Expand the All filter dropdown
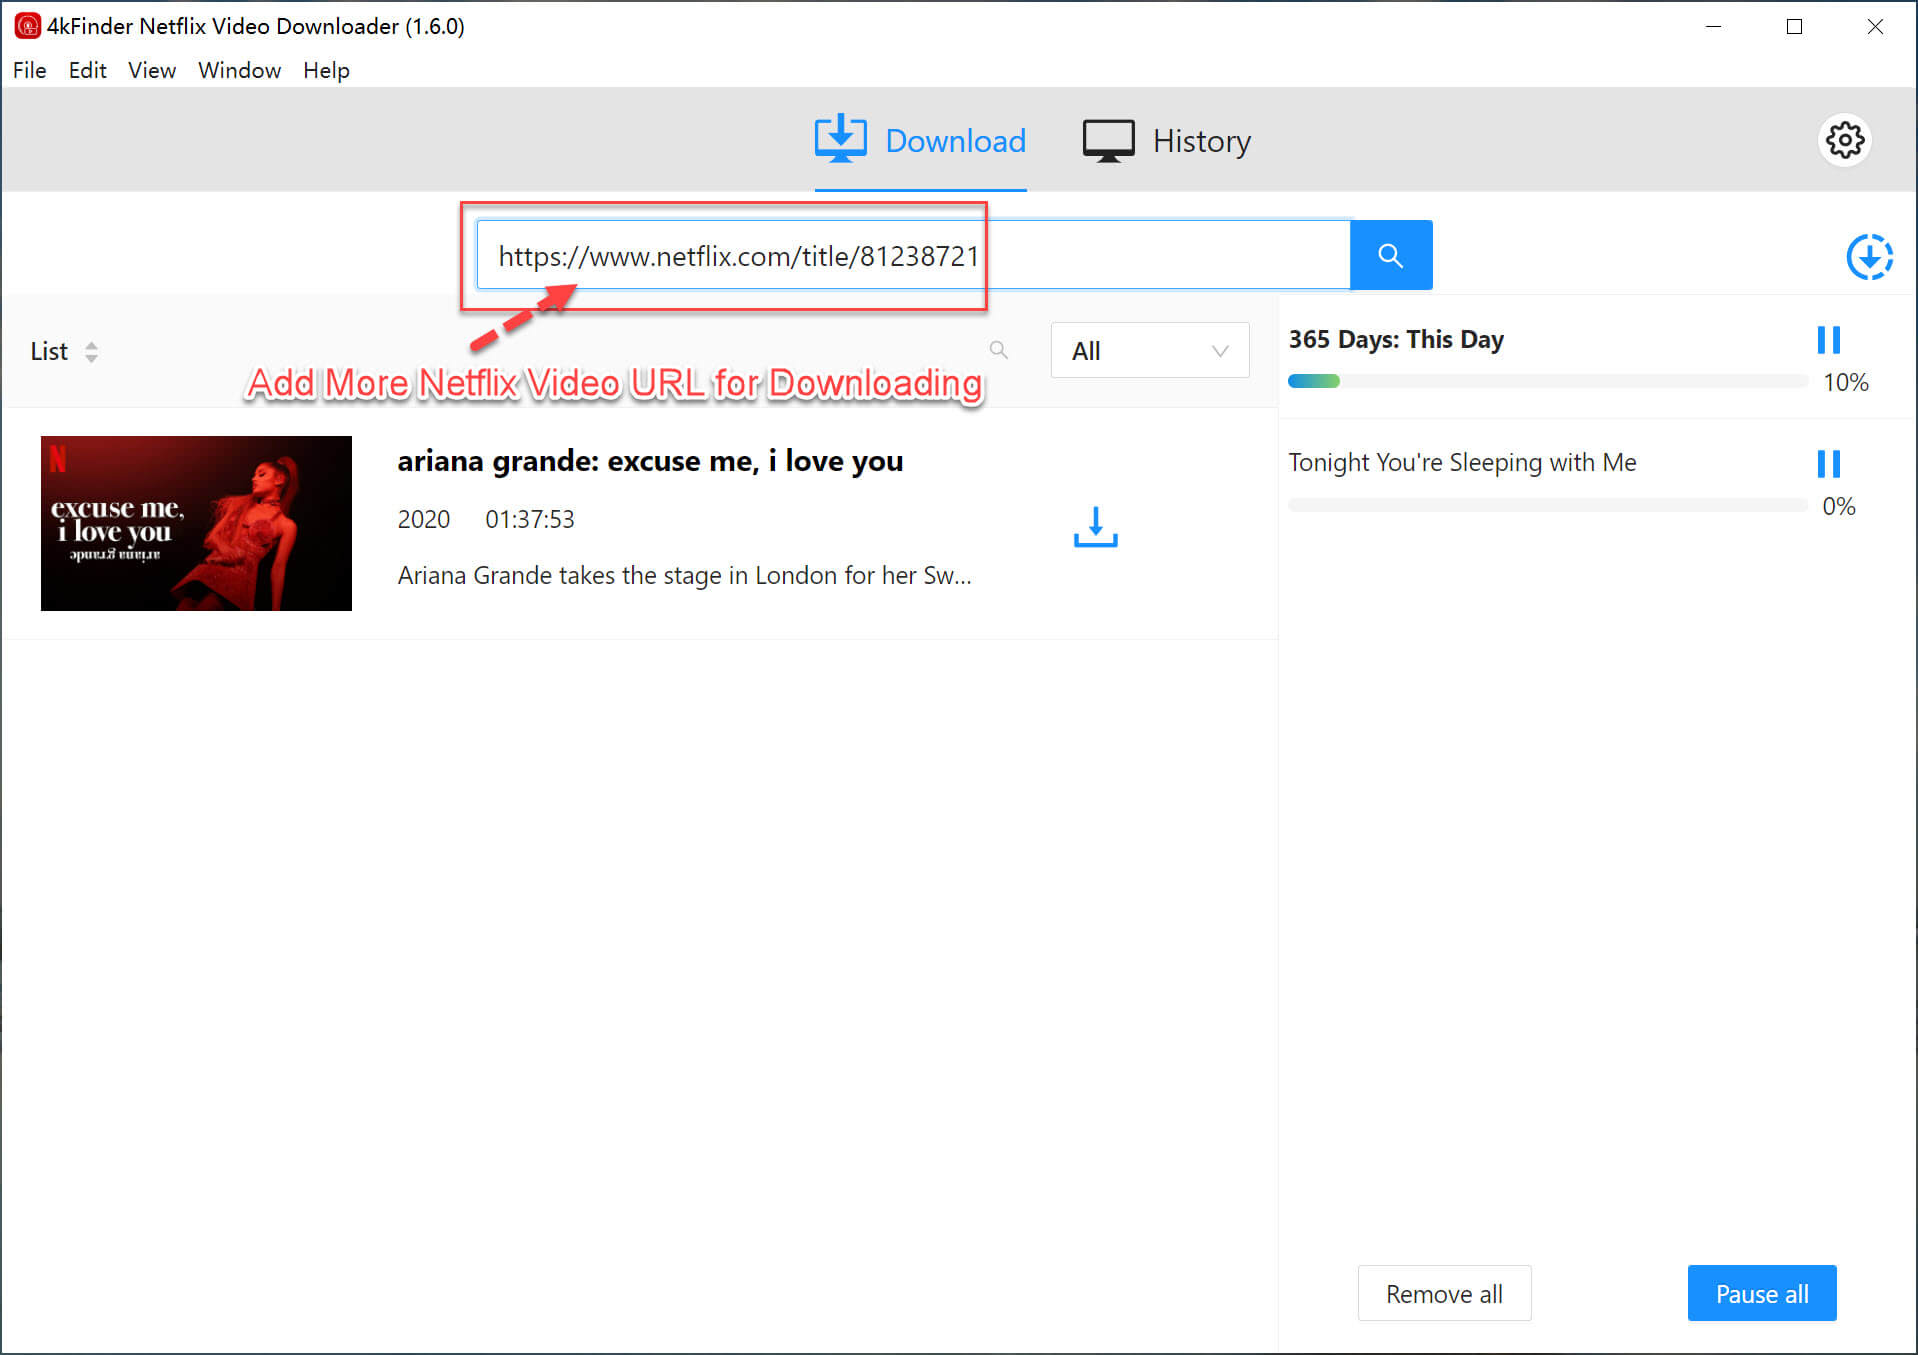 1149,351
